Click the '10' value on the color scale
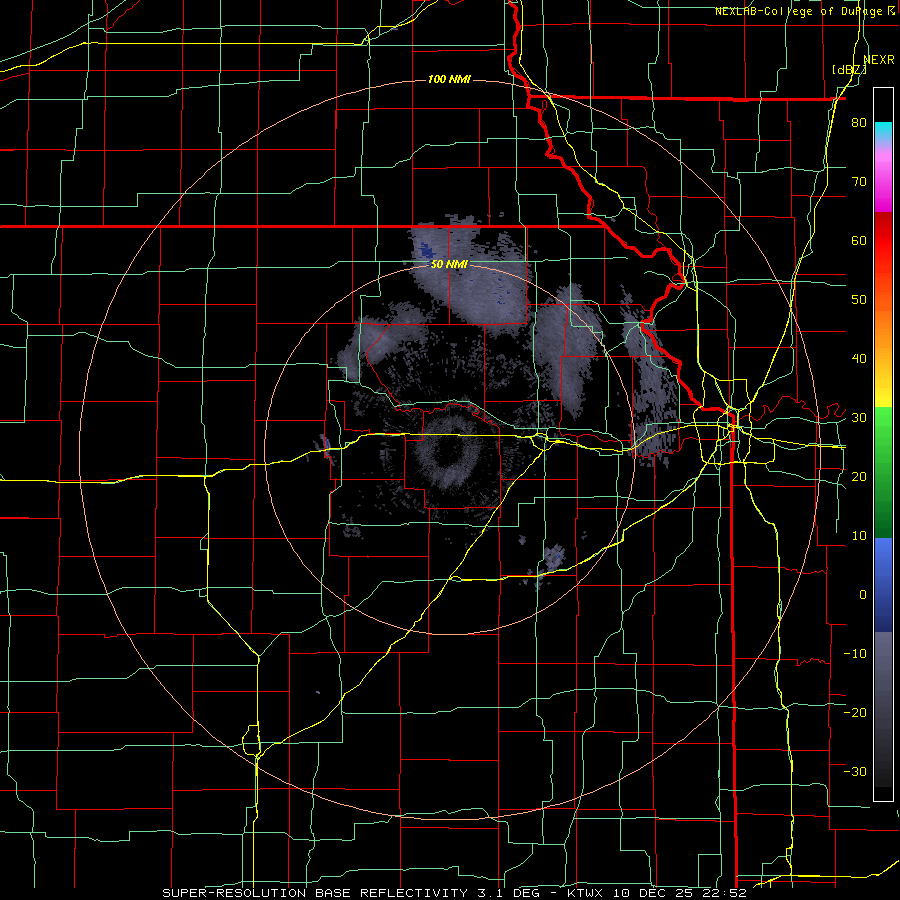The width and height of the screenshot is (900, 900). [x=859, y=536]
